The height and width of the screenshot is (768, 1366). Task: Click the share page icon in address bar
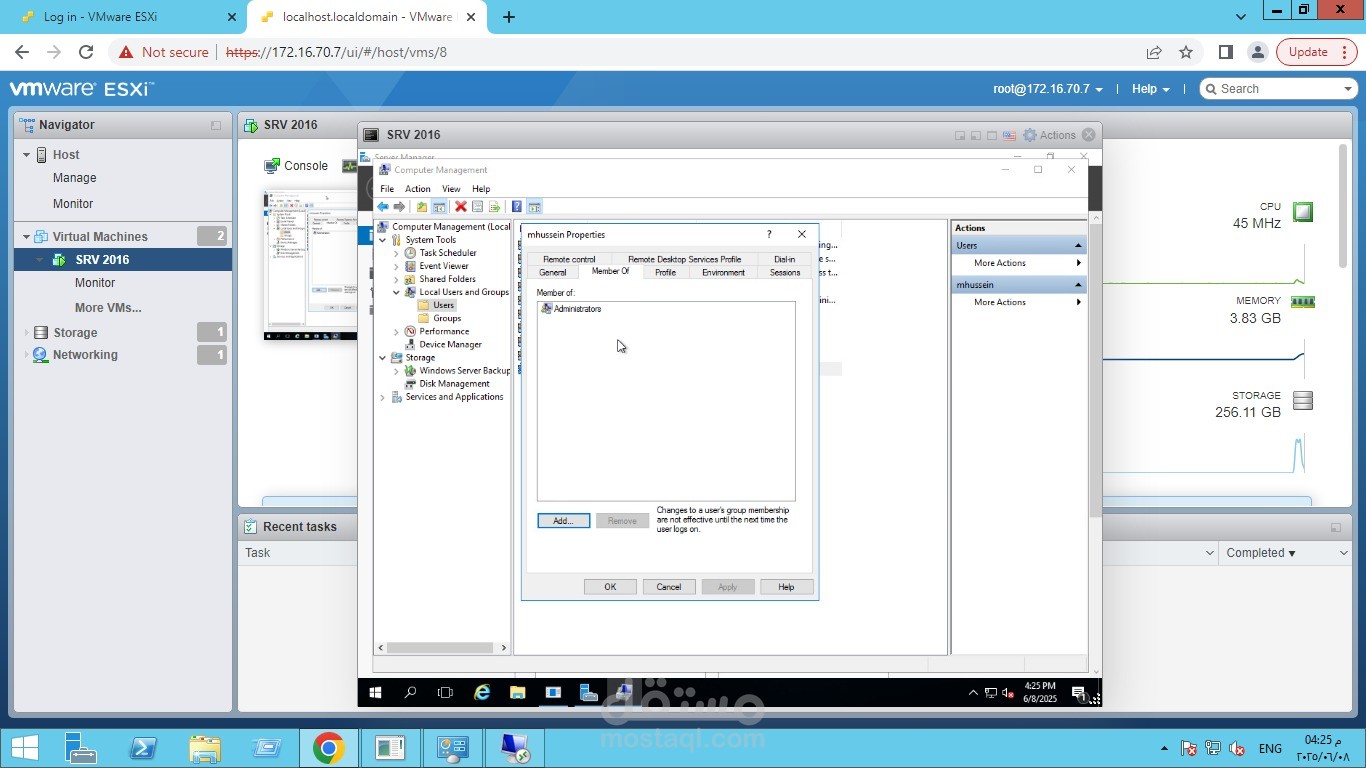tap(1154, 52)
